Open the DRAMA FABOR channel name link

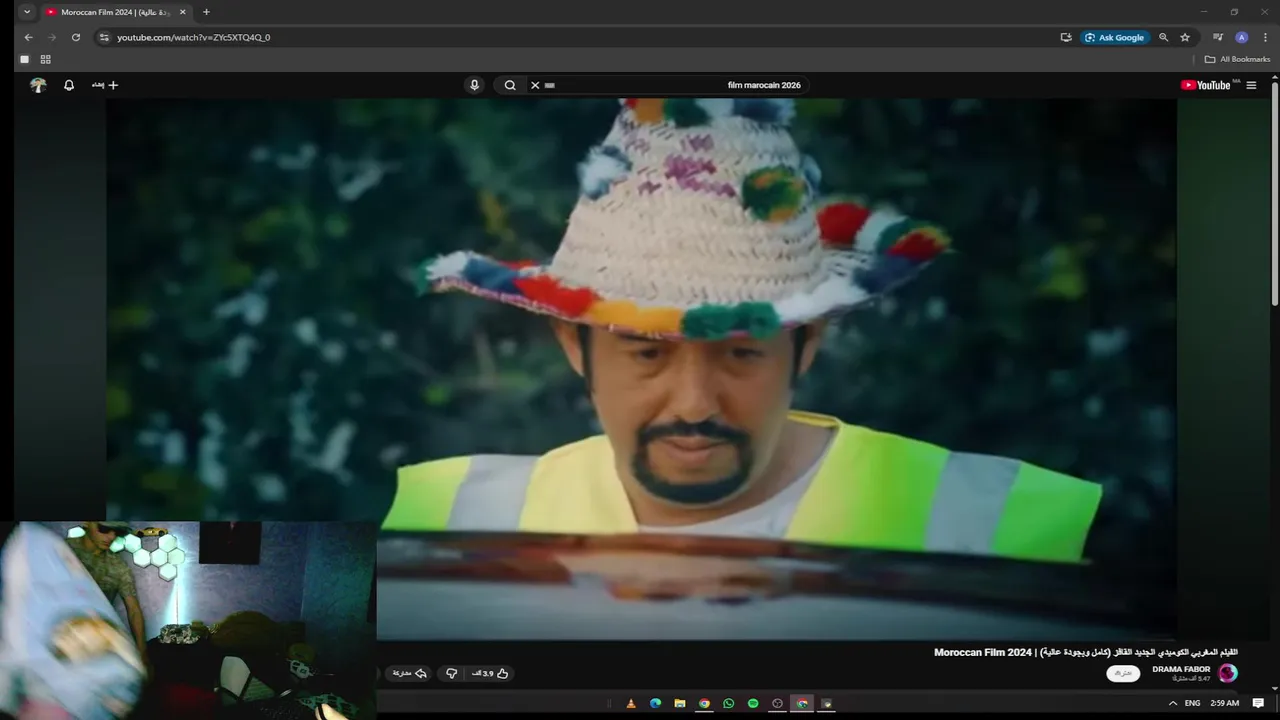tap(1181, 669)
